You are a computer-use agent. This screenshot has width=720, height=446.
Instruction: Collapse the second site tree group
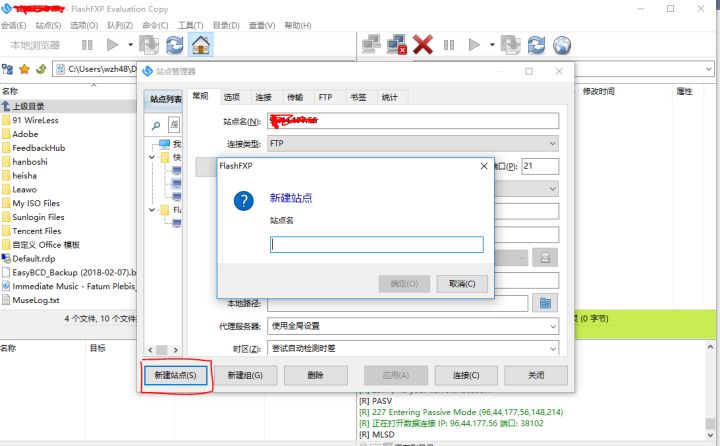(x=152, y=210)
